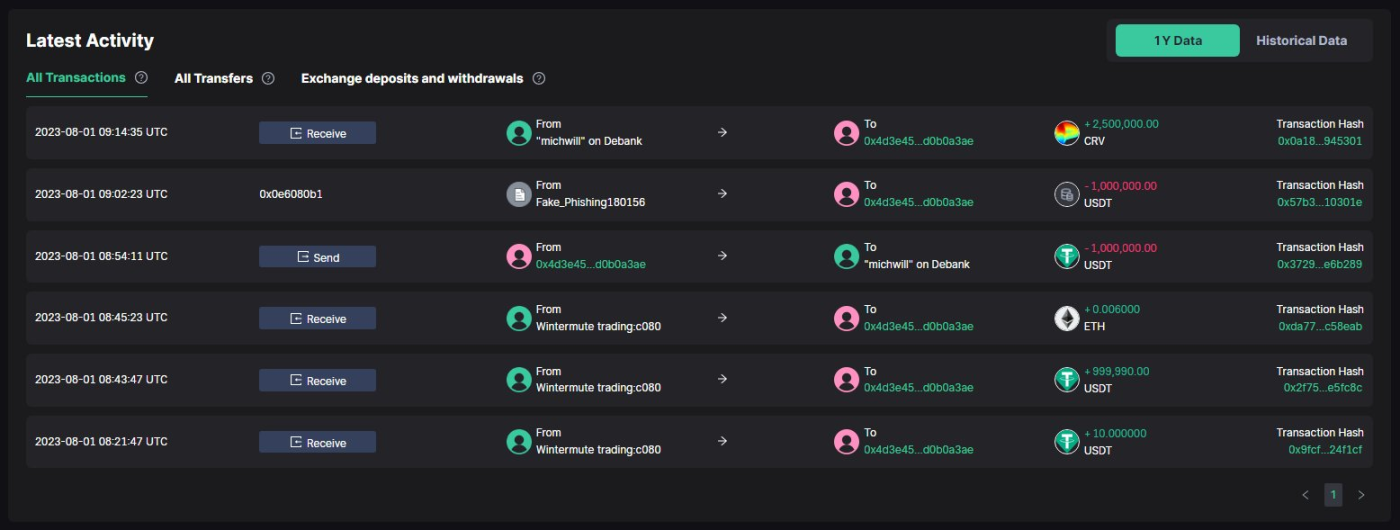Switch to Historical Data view
Image resolution: width=1400 pixels, height=530 pixels.
[1301, 41]
